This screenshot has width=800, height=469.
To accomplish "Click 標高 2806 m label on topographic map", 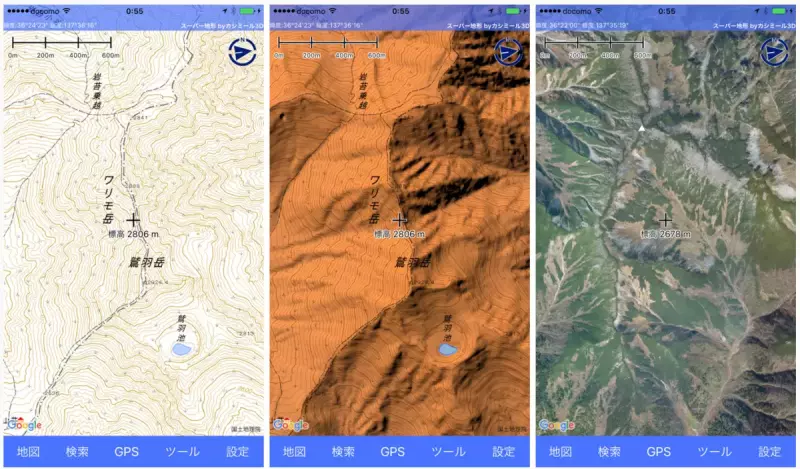I will coord(133,234).
